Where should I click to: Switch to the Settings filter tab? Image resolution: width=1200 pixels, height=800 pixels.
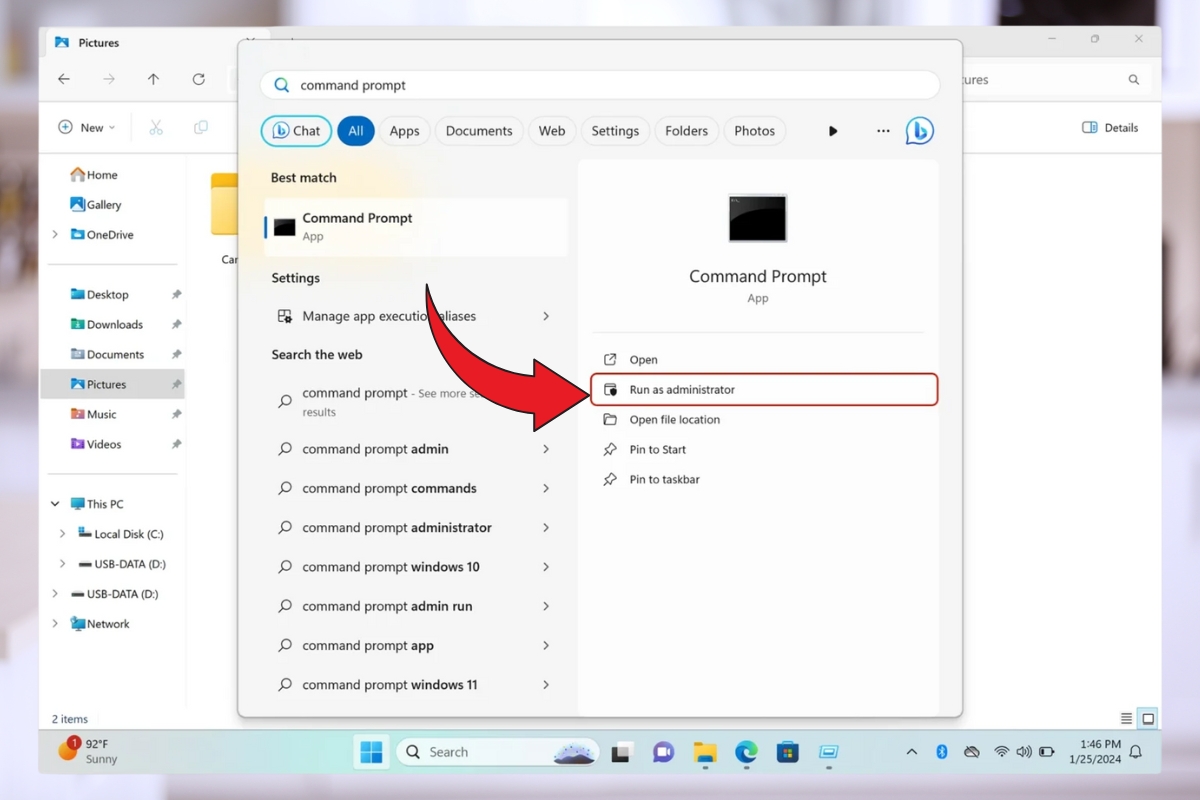click(x=615, y=131)
